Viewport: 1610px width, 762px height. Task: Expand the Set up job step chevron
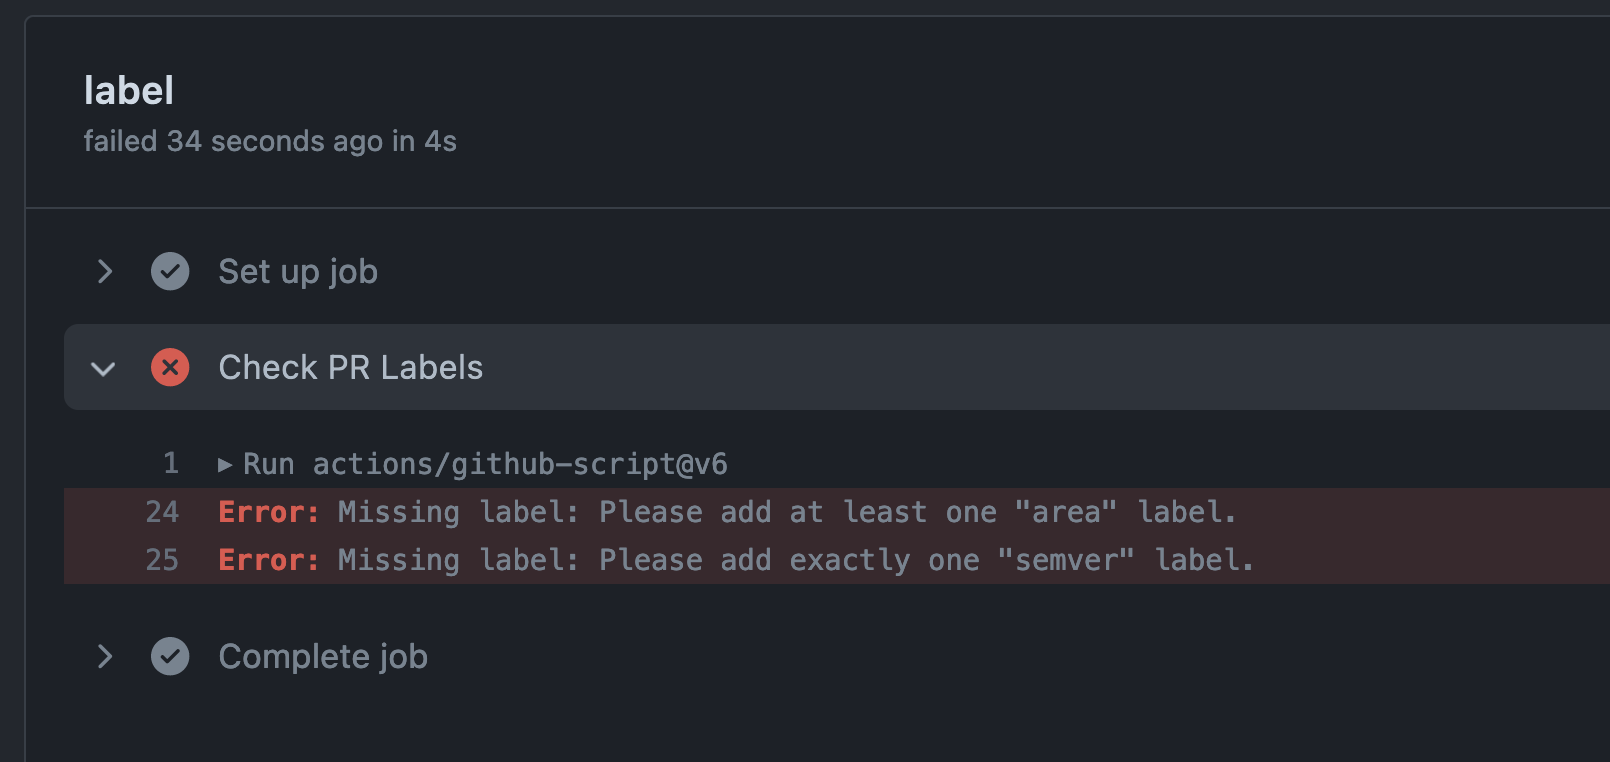[104, 271]
